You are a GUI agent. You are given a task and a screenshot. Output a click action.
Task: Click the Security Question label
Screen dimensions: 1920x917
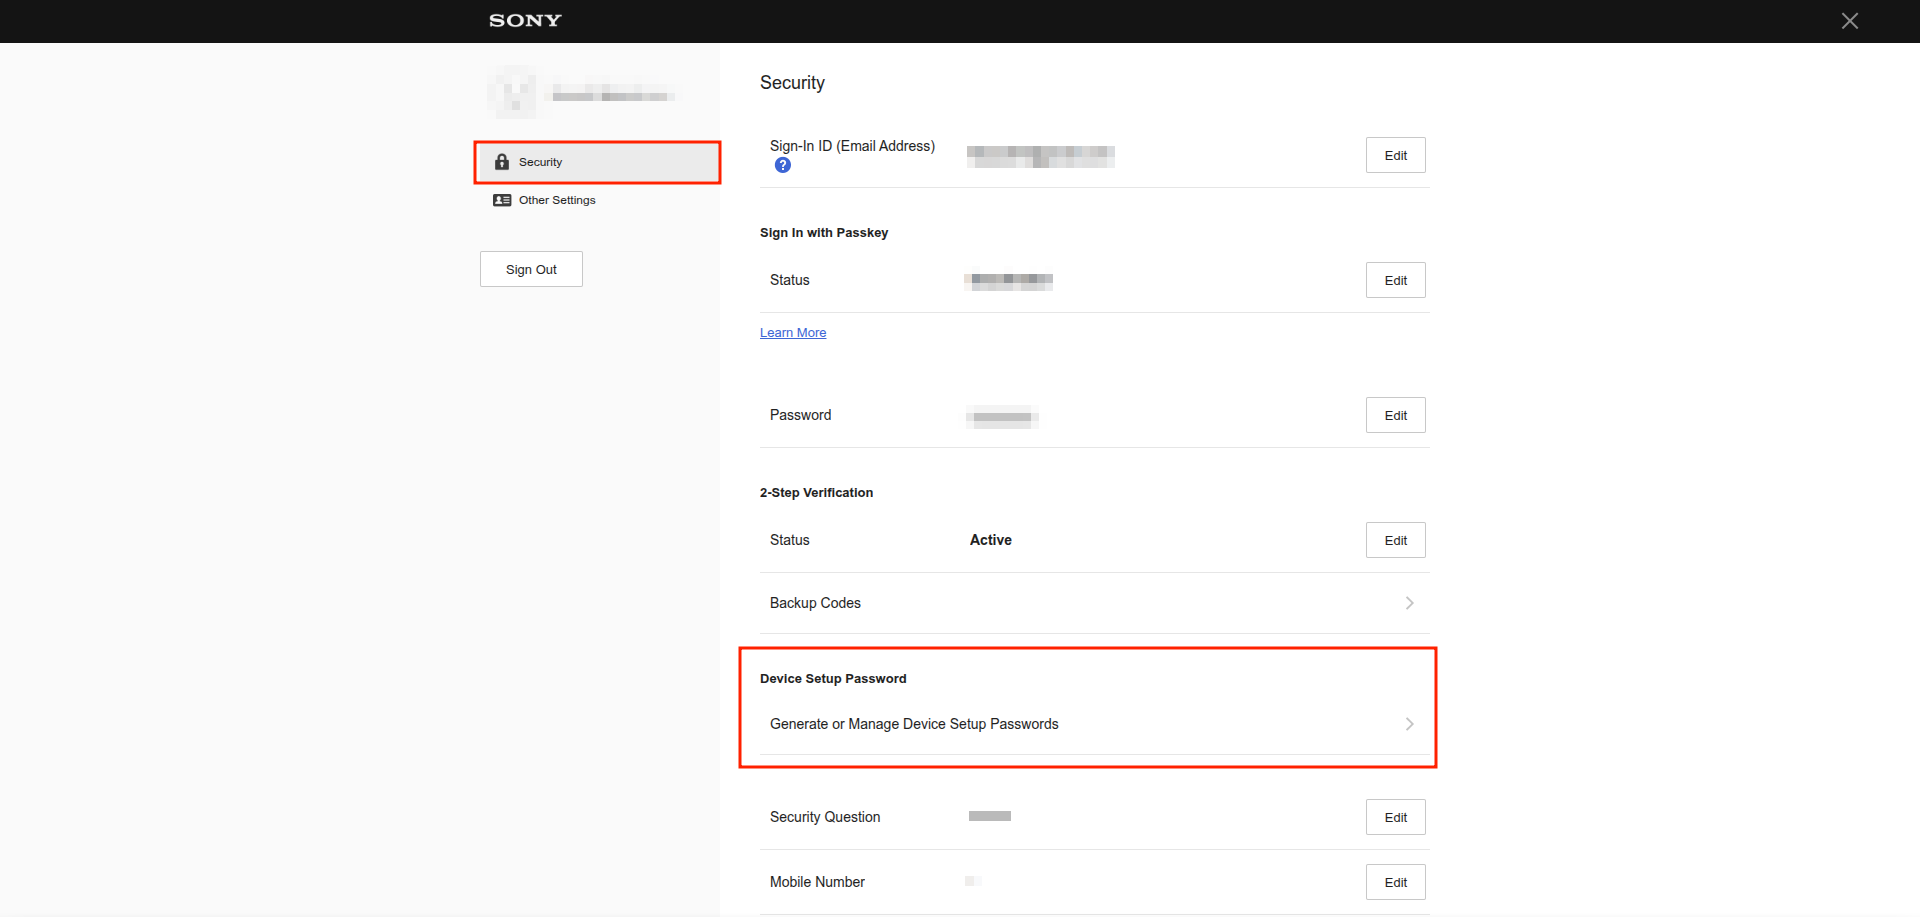825,817
